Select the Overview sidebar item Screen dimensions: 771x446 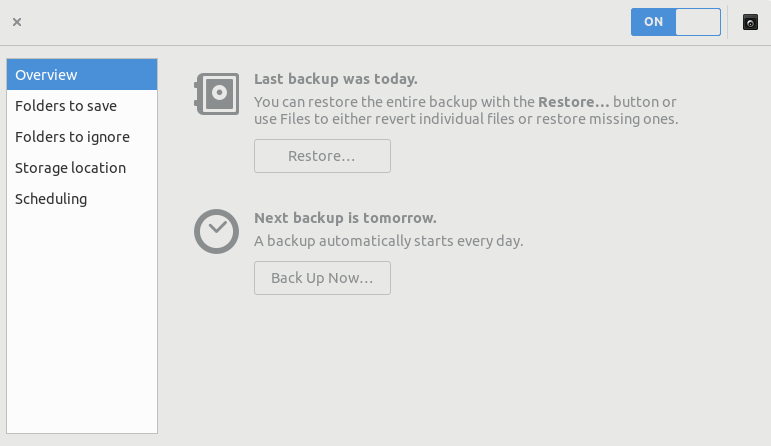(81, 75)
